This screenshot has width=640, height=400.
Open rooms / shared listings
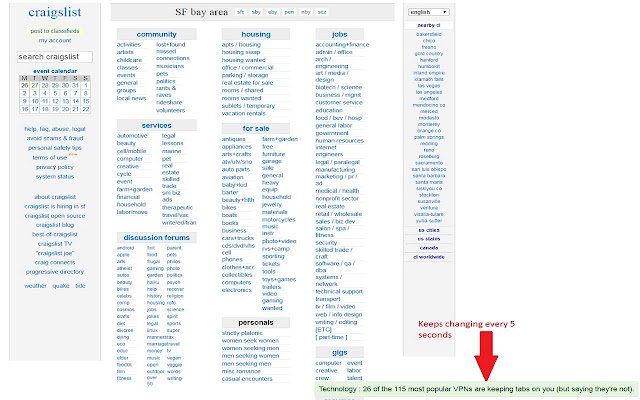point(242,90)
